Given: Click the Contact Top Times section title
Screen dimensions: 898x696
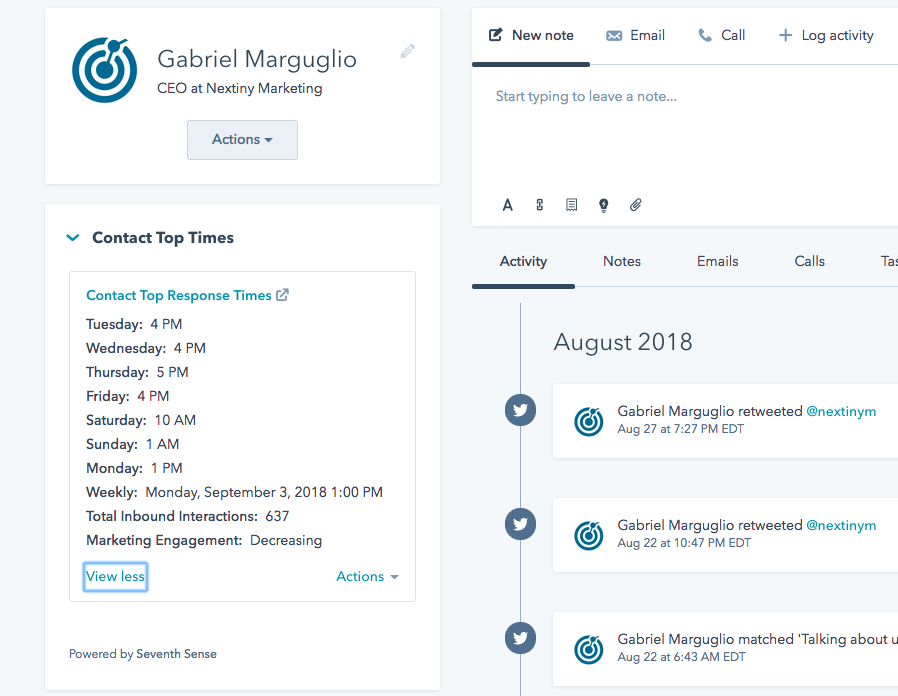Looking at the screenshot, I should point(163,238).
